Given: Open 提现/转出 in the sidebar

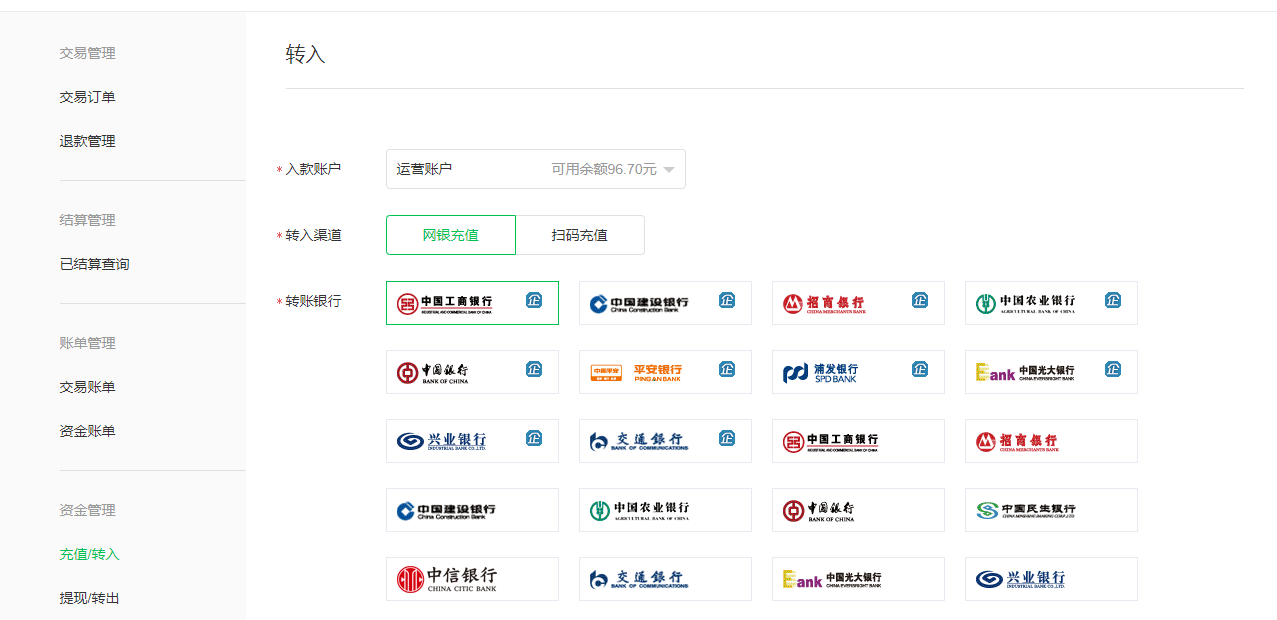Looking at the screenshot, I should tap(90, 598).
